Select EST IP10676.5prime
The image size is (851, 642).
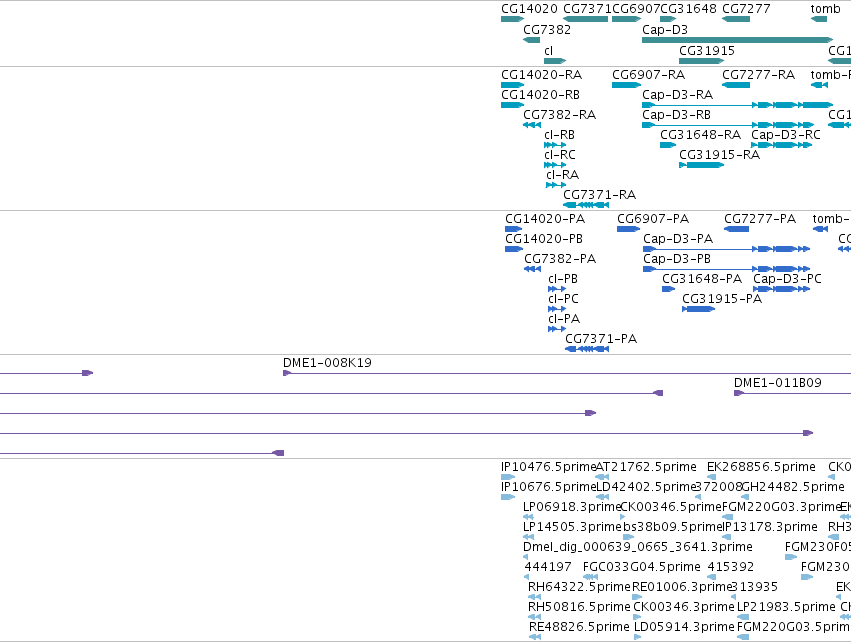508,497
